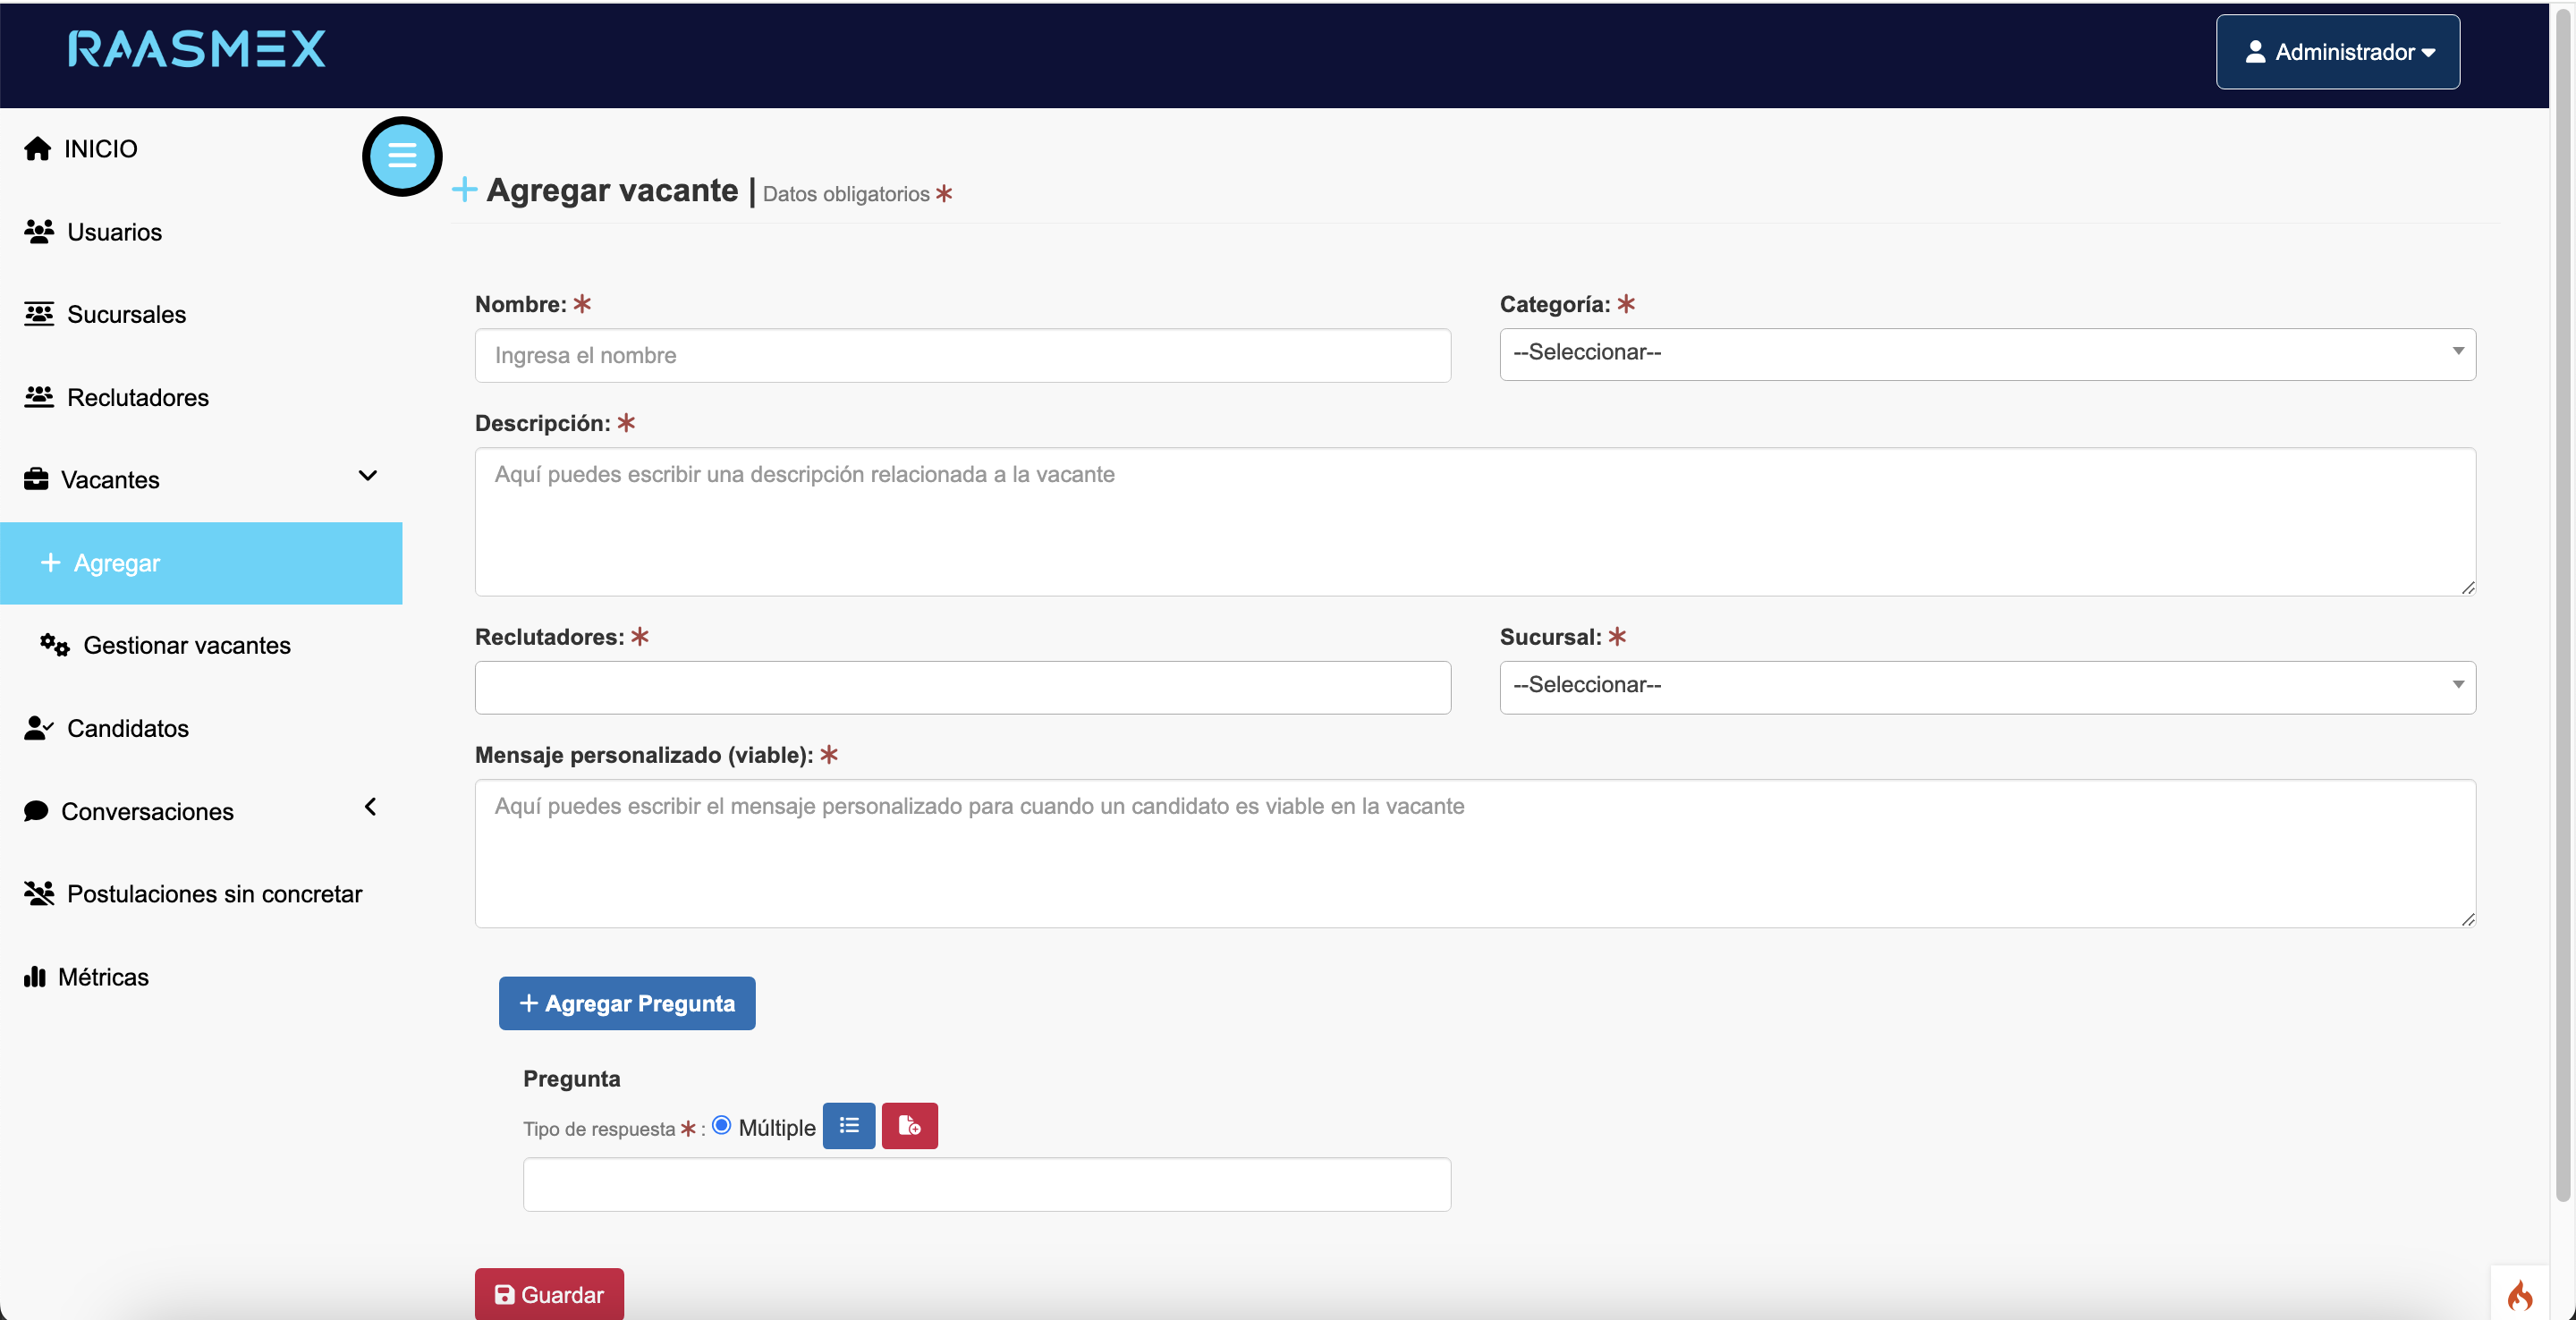
Task: Click the home icon next to INICIO
Action: (x=38, y=149)
